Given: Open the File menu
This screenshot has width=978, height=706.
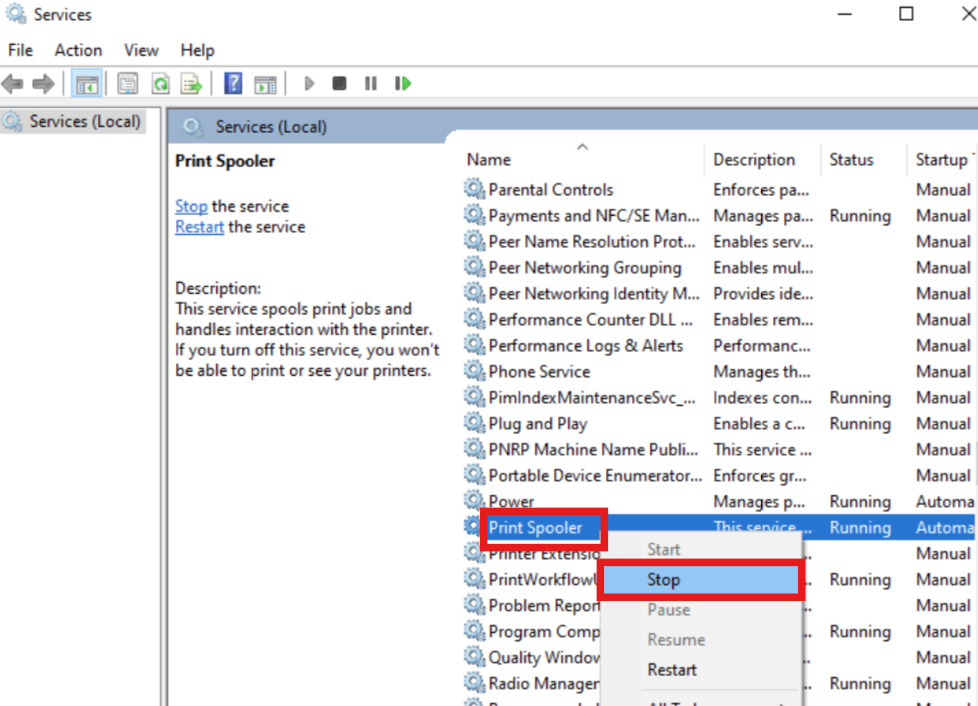Looking at the screenshot, I should pyautogui.click(x=21, y=50).
